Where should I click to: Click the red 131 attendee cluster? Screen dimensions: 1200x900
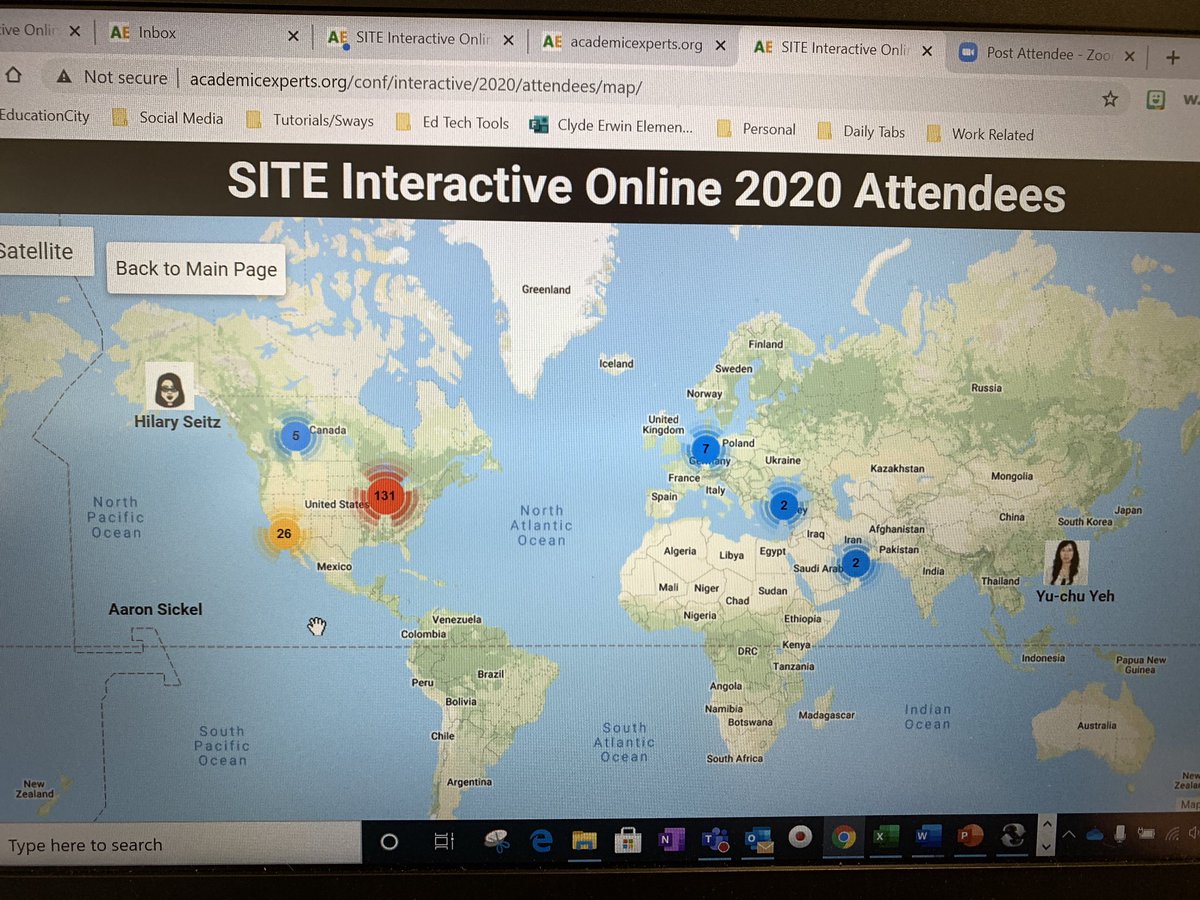(x=384, y=495)
